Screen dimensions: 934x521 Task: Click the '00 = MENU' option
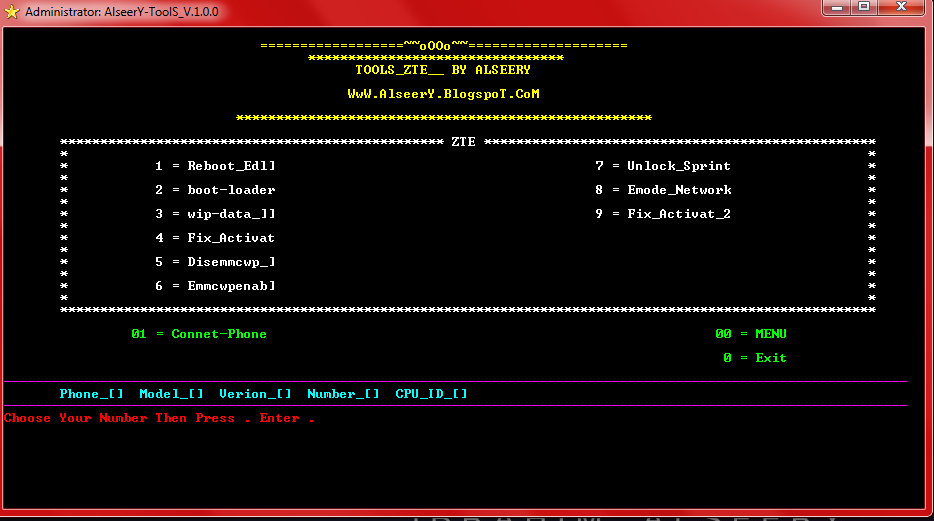point(751,334)
